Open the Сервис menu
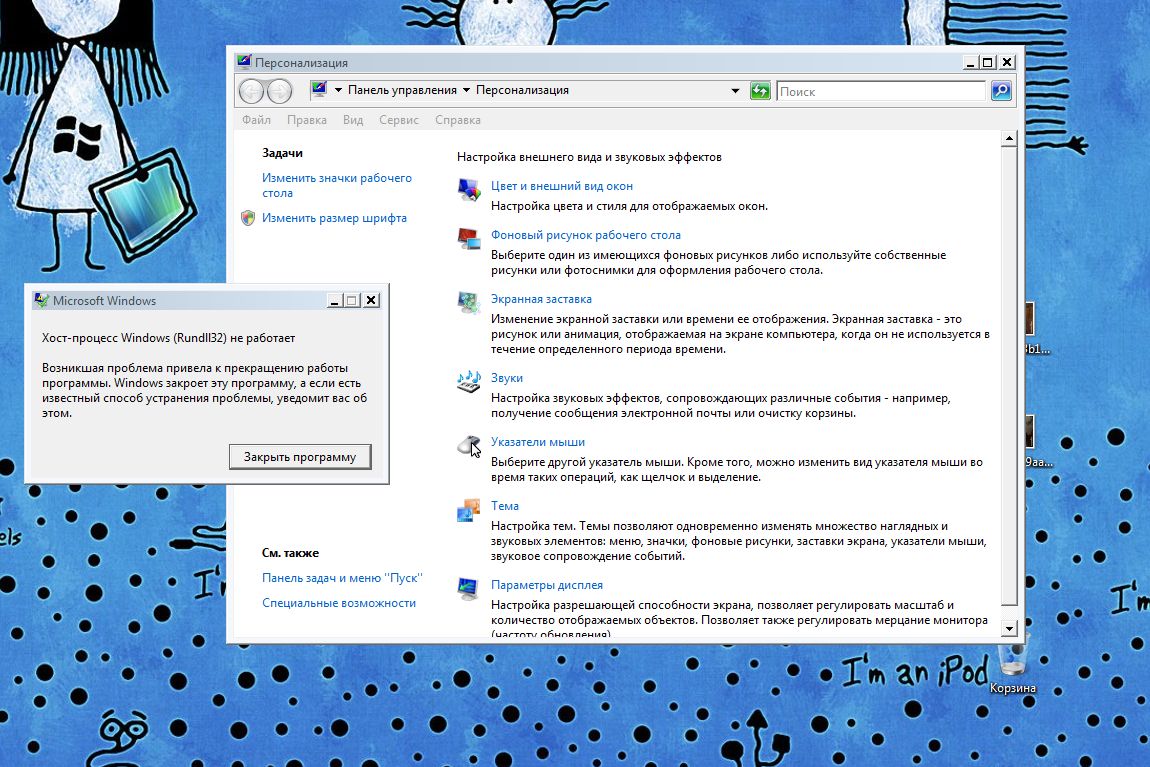Image resolution: width=1150 pixels, height=767 pixels. [x=398, y=120]
